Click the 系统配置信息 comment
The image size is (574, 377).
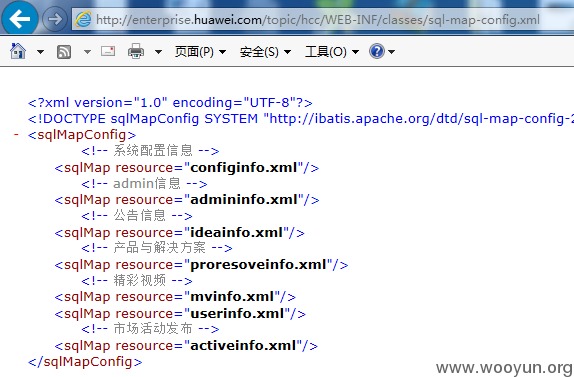pyautogui.click(x=150, y=150)
